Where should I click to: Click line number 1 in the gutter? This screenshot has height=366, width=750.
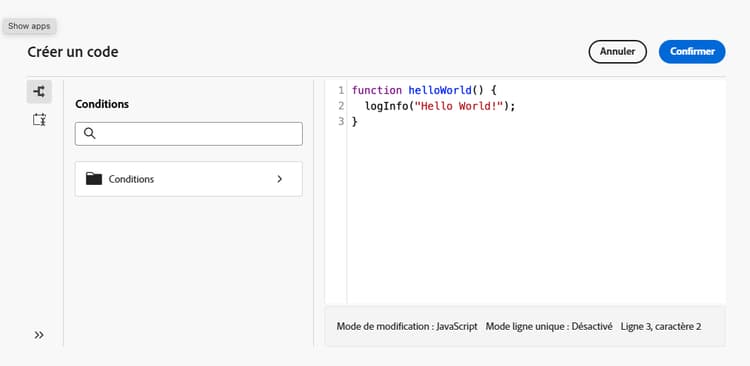tap(341, 90)
